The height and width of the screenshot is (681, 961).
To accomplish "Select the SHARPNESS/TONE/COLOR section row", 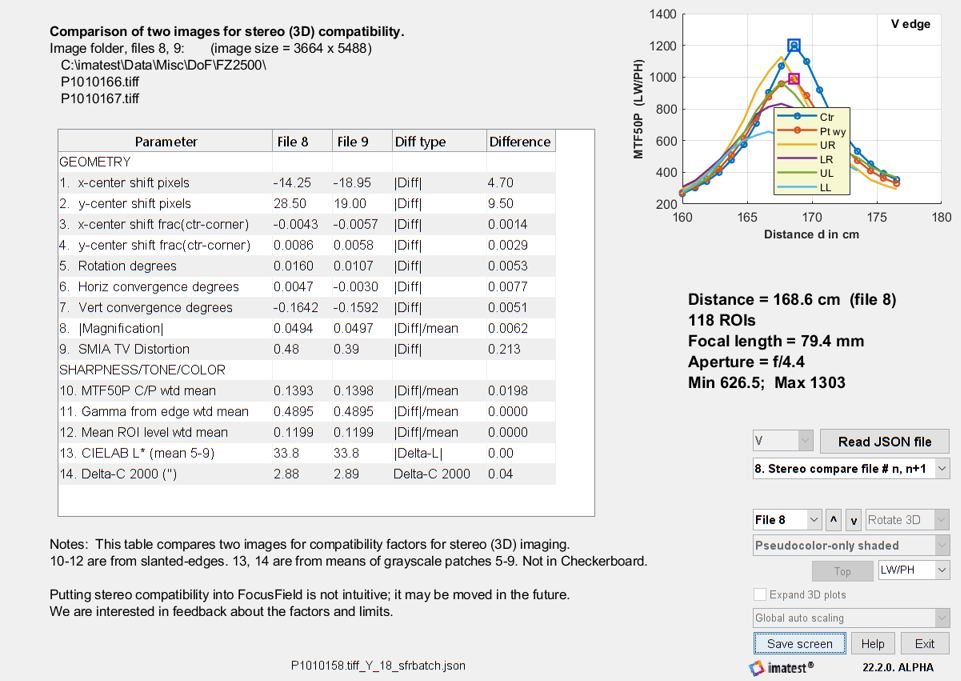I will 307,370.
